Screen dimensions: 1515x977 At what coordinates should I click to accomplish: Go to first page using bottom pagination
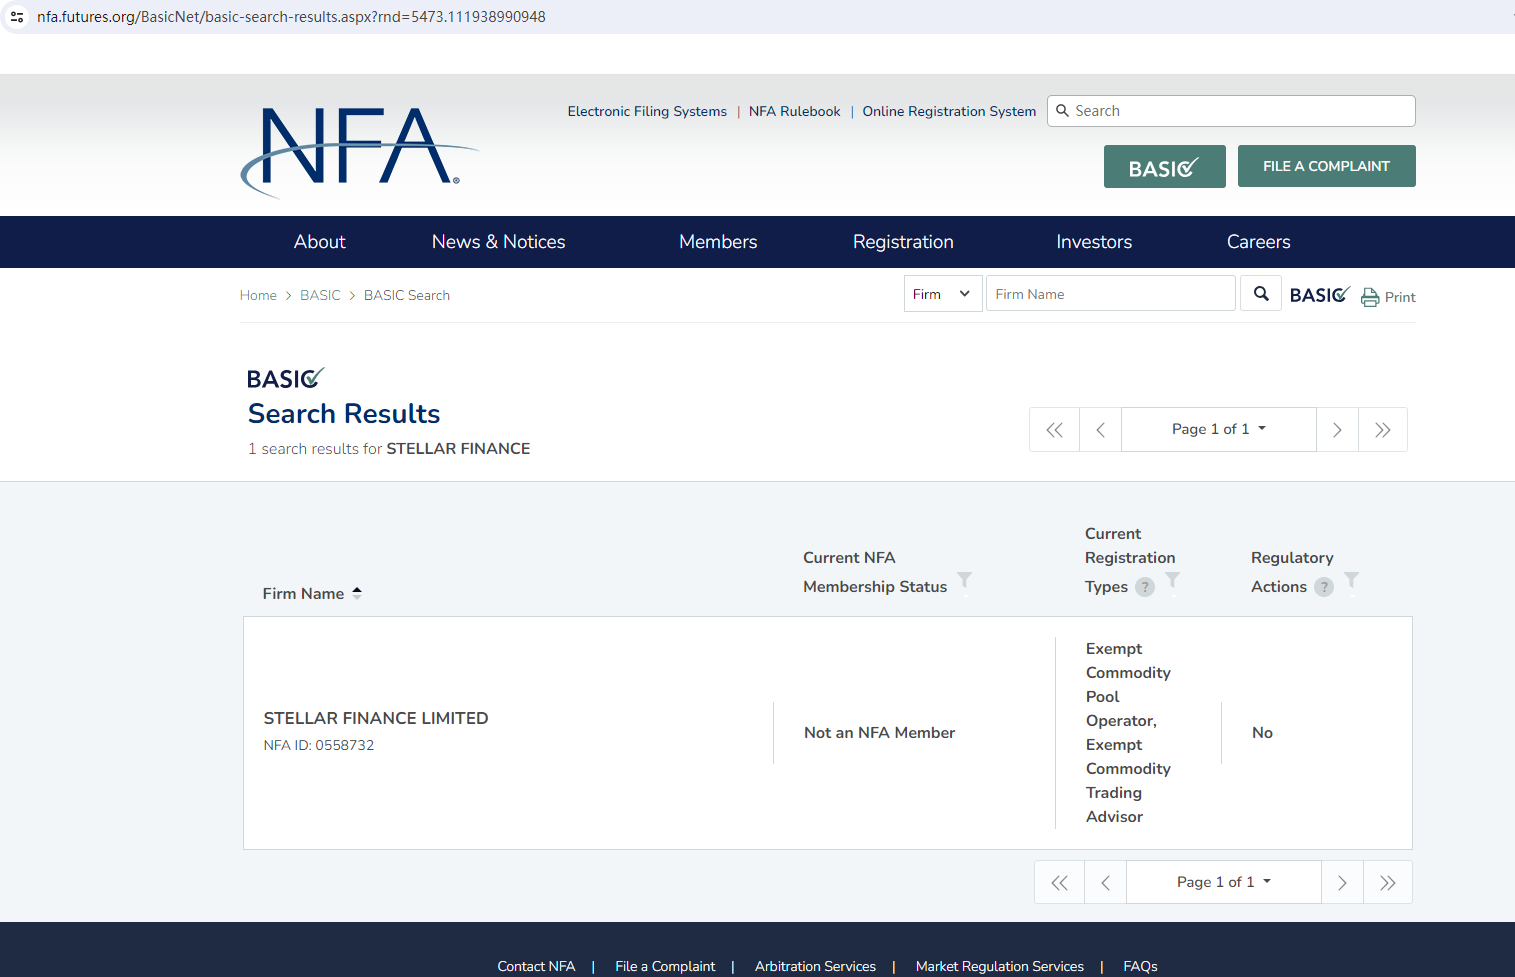click(1059, 883)
